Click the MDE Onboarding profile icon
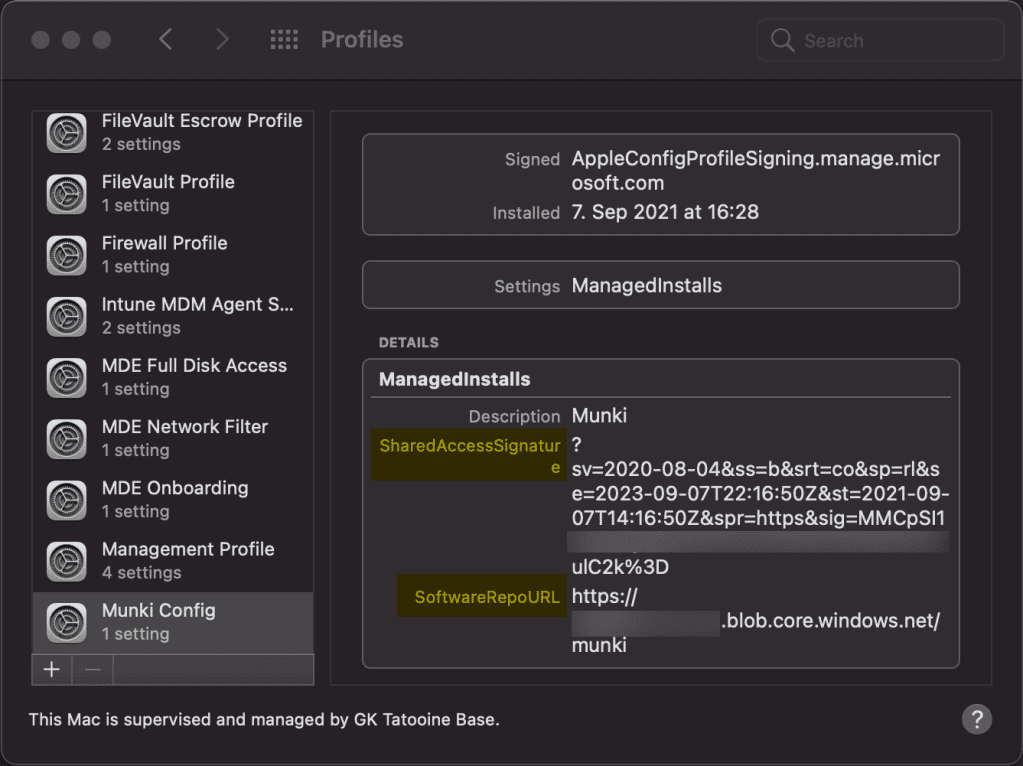The height and width of the screenshot is (766, 1023). click(x=67, y=500)
